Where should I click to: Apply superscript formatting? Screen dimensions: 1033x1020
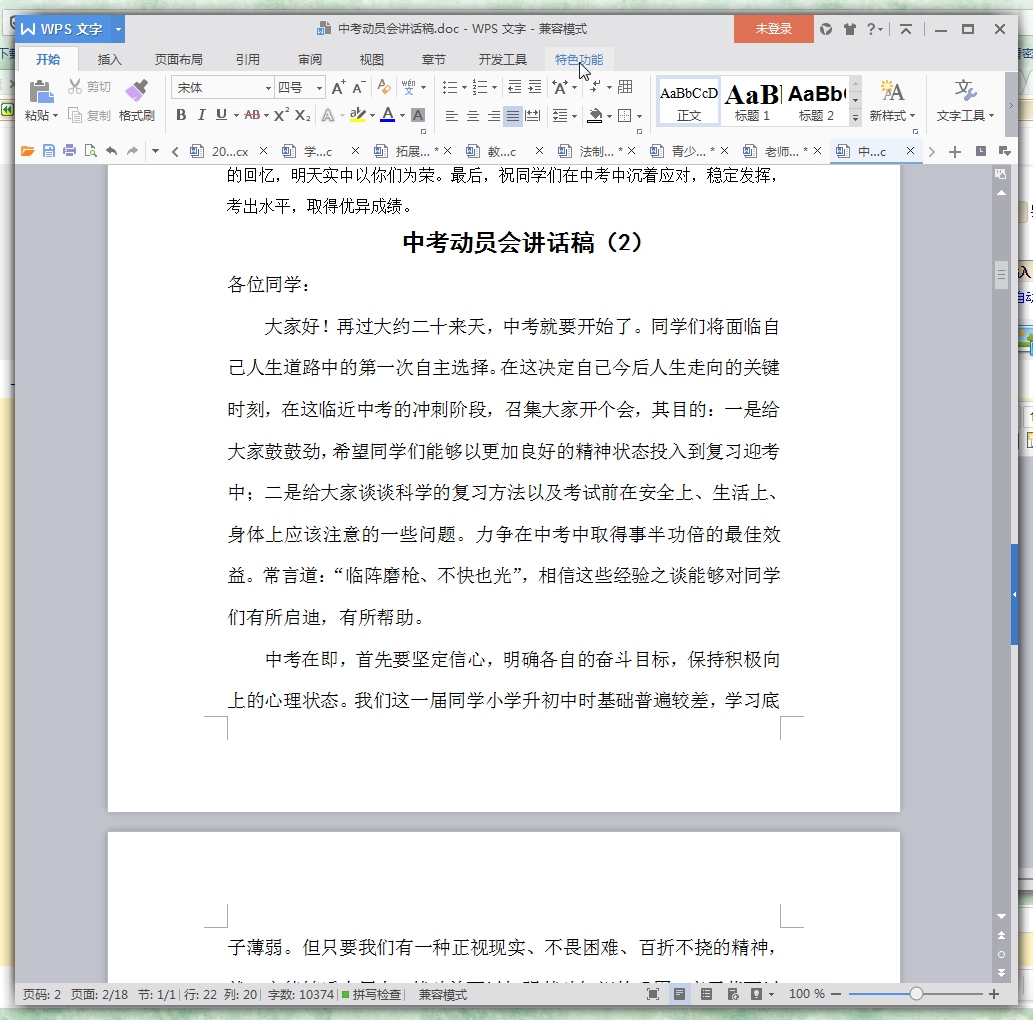tap(281, 114)
